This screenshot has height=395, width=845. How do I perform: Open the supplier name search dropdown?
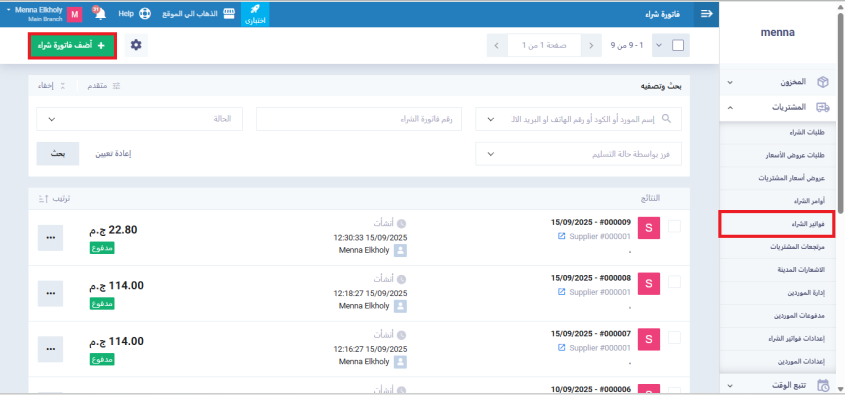click(490, 119)
